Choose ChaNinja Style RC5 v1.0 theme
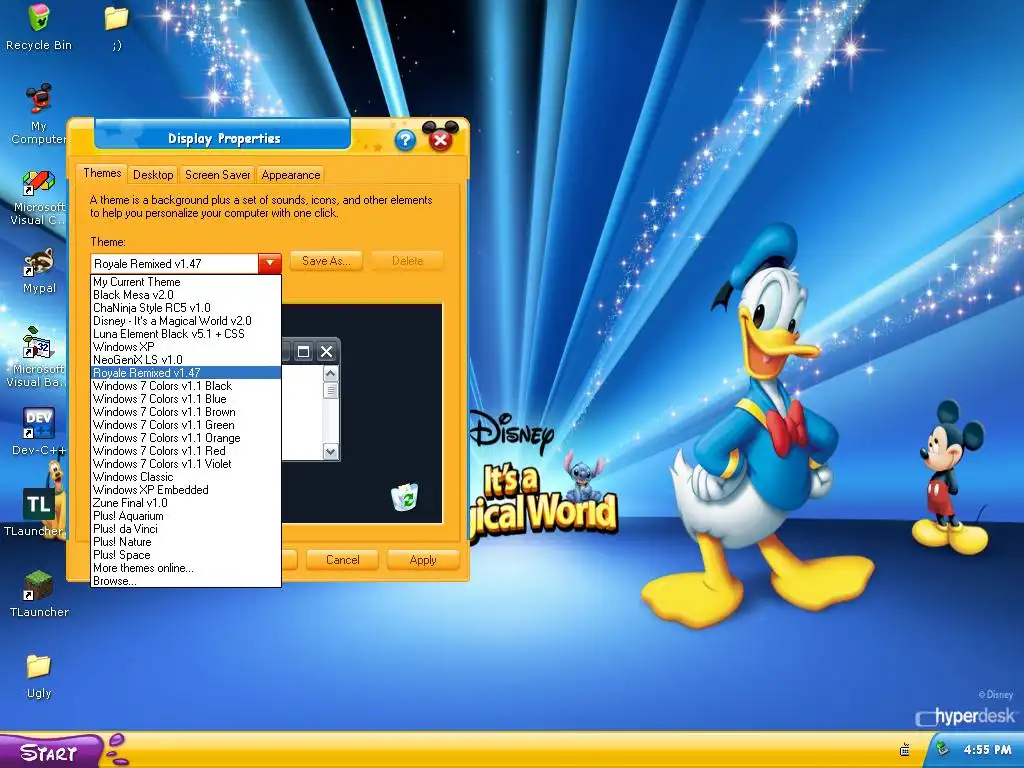The height and width of the screenshot is (768, 1024). [x=186, y=308]
